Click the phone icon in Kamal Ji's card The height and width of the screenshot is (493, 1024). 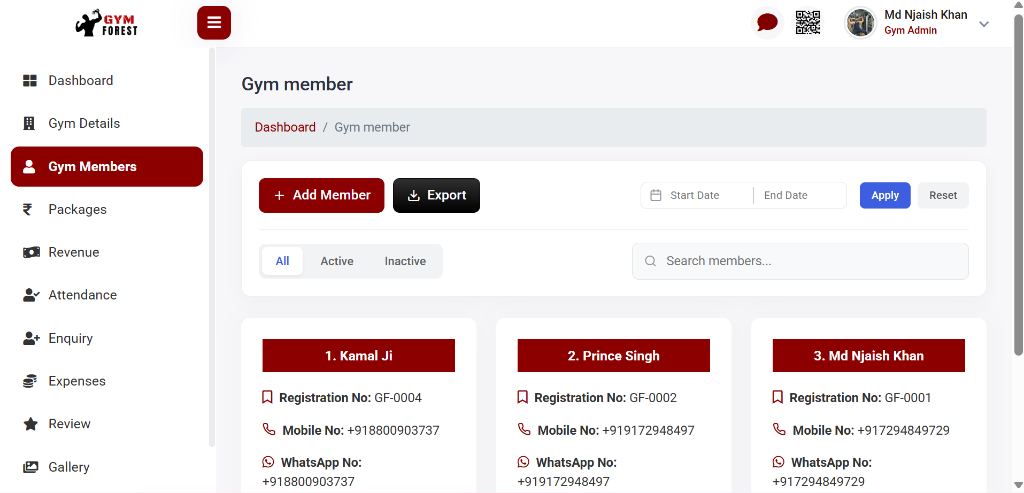point(269,429)
